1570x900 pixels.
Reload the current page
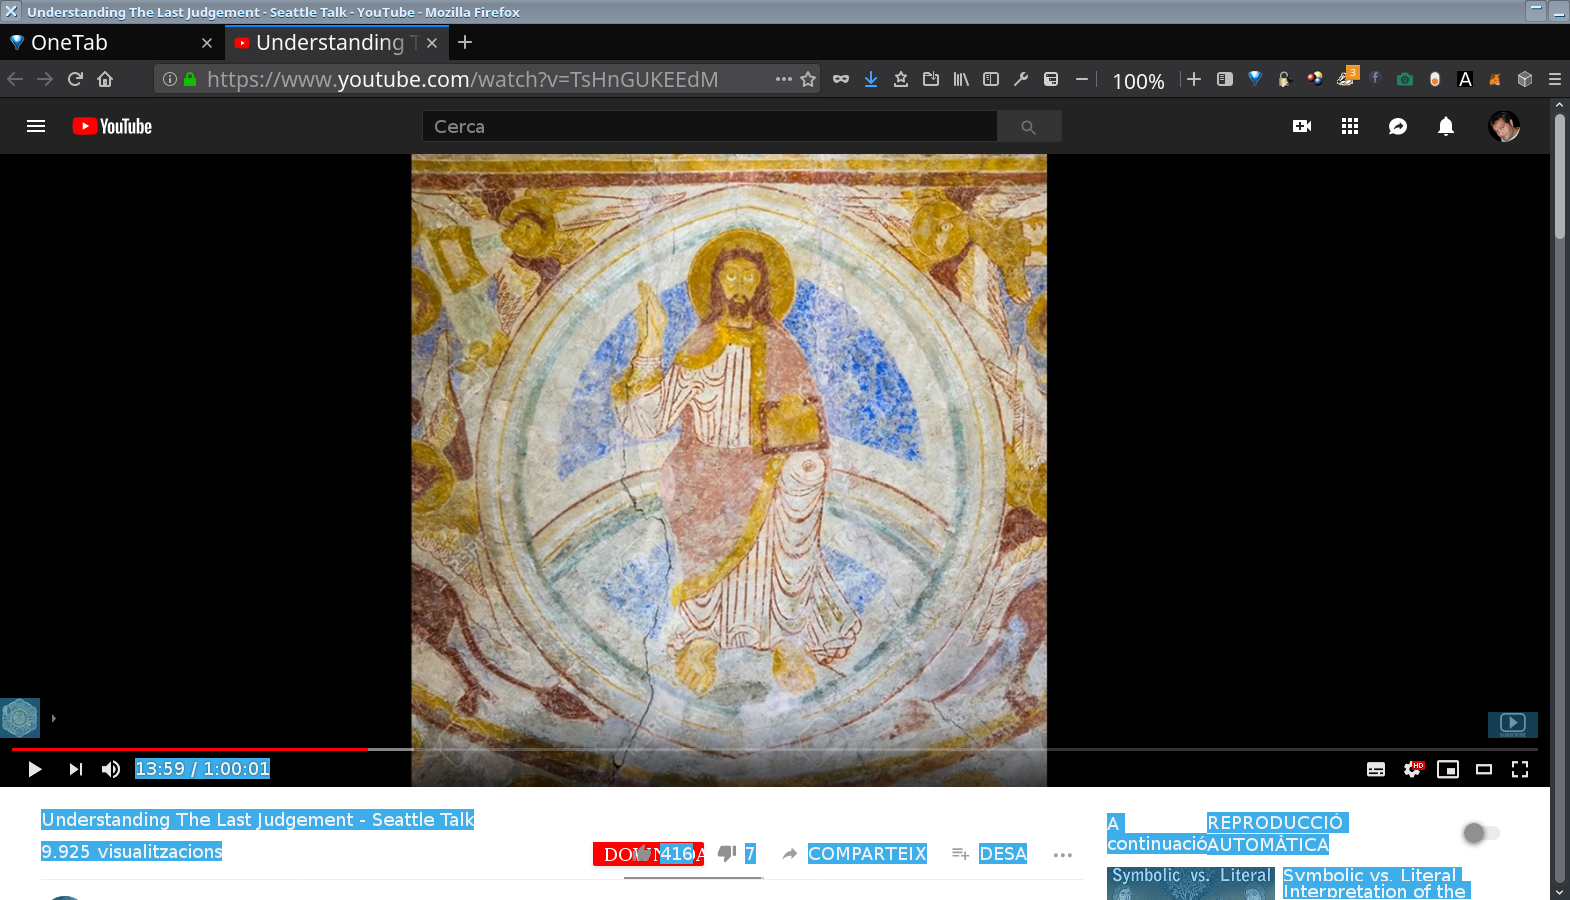75,79
